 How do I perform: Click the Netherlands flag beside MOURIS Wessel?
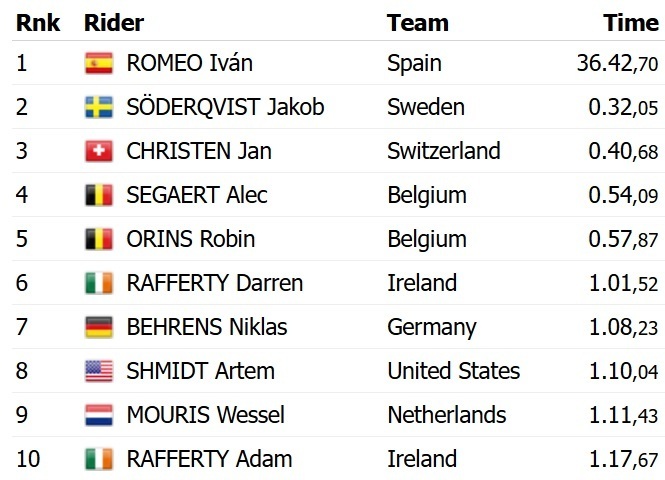(99, 416)
